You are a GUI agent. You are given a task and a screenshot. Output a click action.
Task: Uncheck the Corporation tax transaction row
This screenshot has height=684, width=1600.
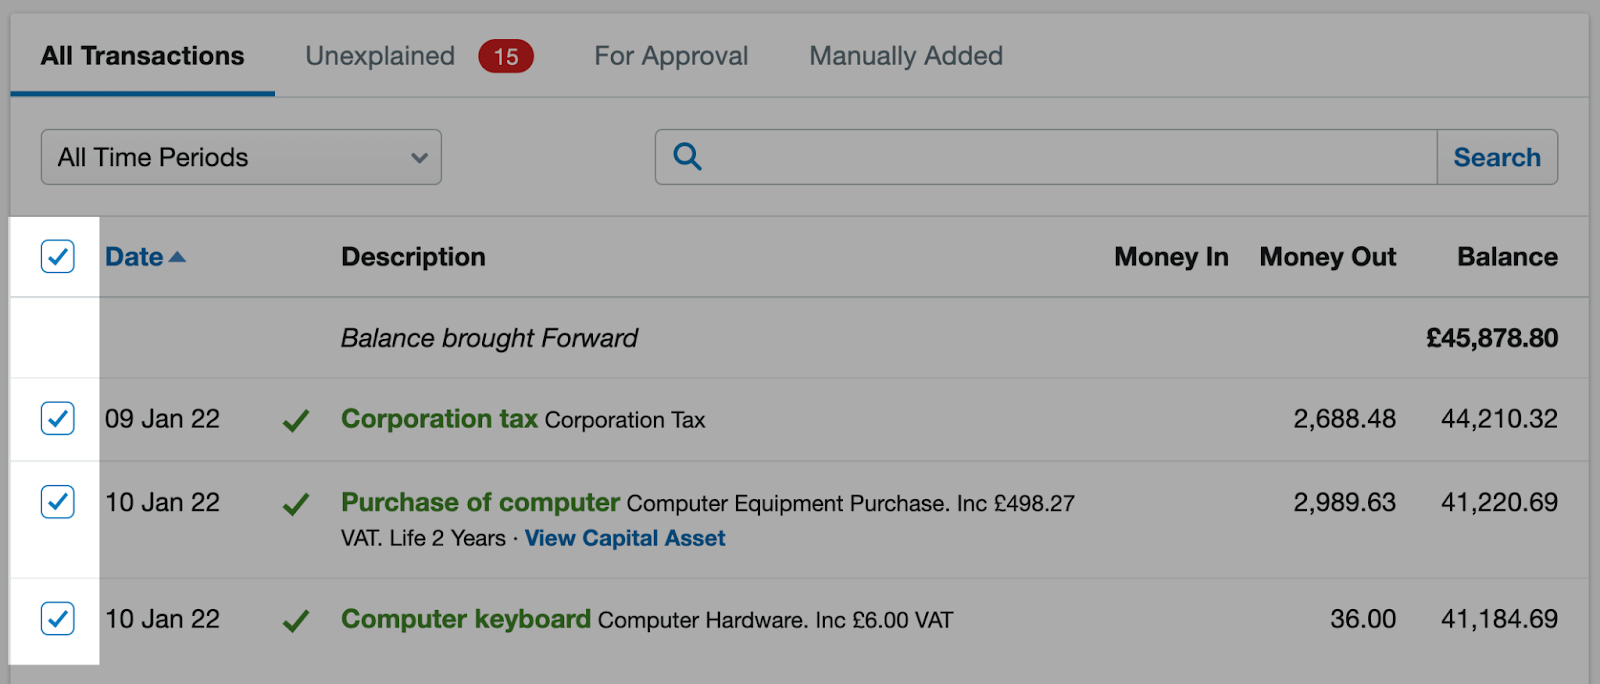point(57,419)
